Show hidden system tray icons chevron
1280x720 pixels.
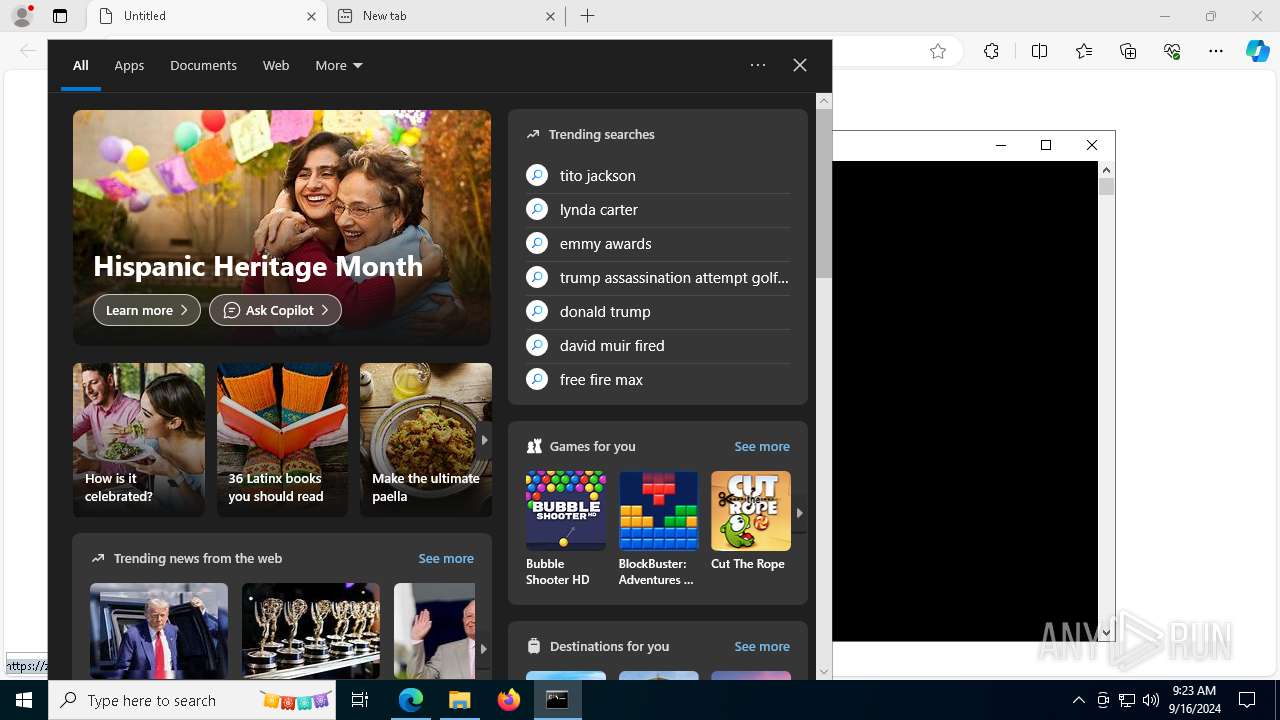[x=1078, y=700]
